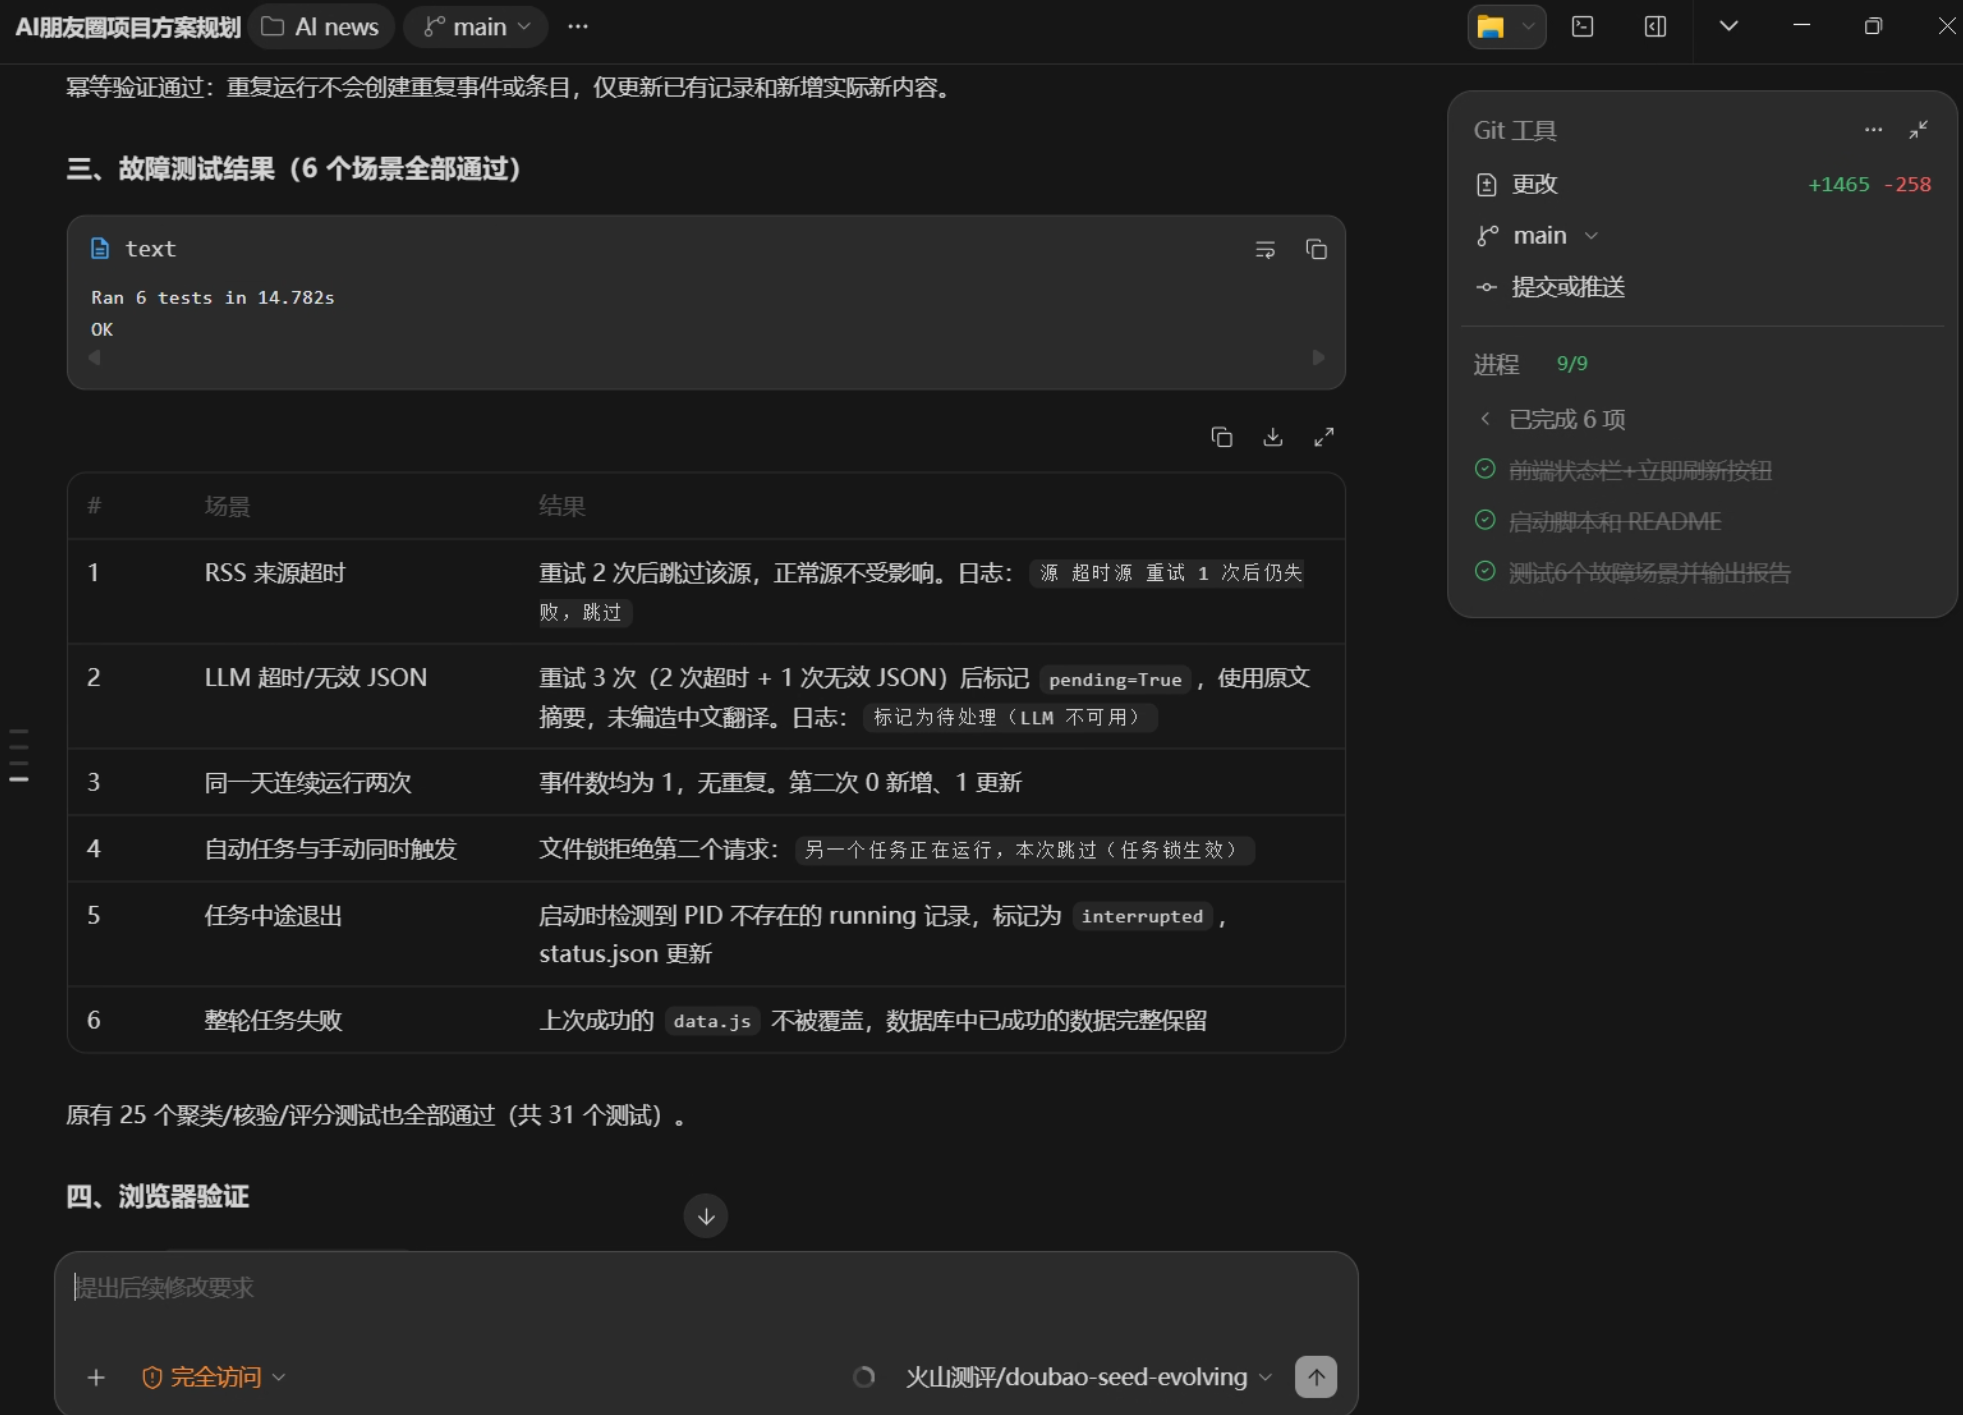The image size is (1963, 1415).
Task: Restore down the application window
Action: coord(1873,26)
